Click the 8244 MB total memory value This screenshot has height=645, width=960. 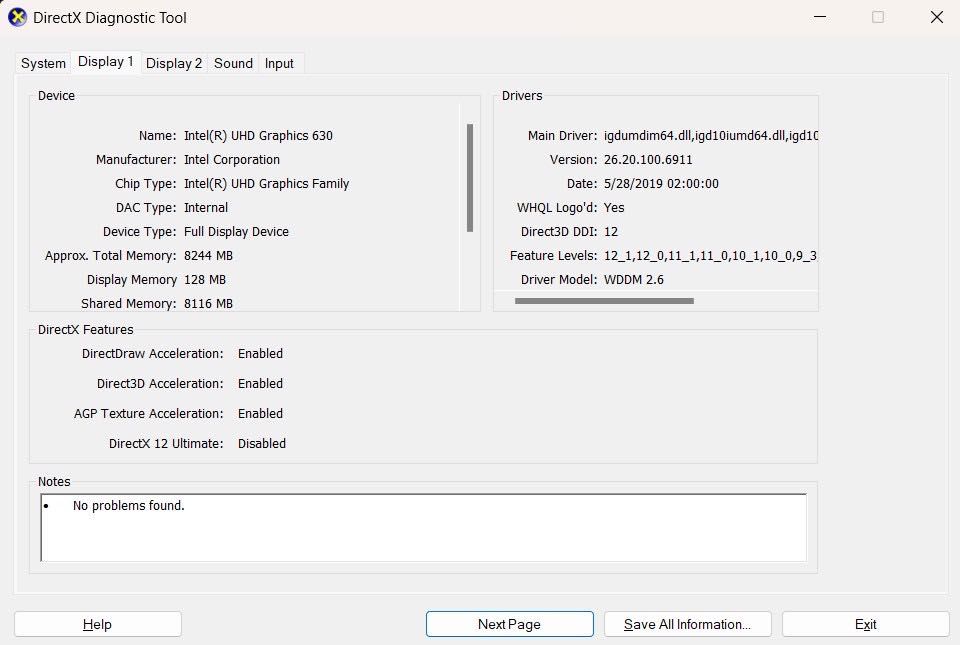click(208, 256)
